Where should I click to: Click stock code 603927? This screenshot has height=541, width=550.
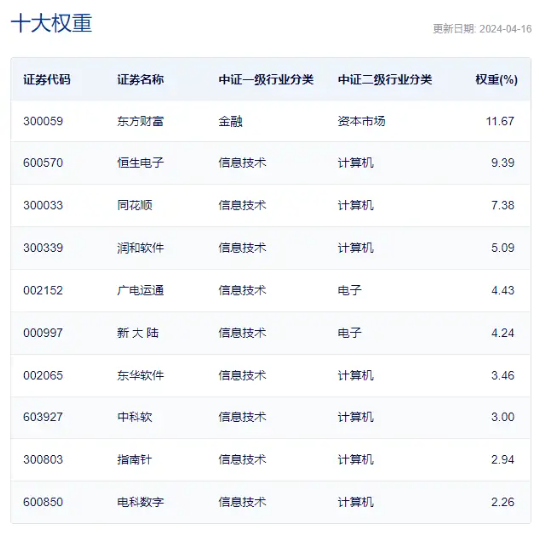click(x=43, y=417)
